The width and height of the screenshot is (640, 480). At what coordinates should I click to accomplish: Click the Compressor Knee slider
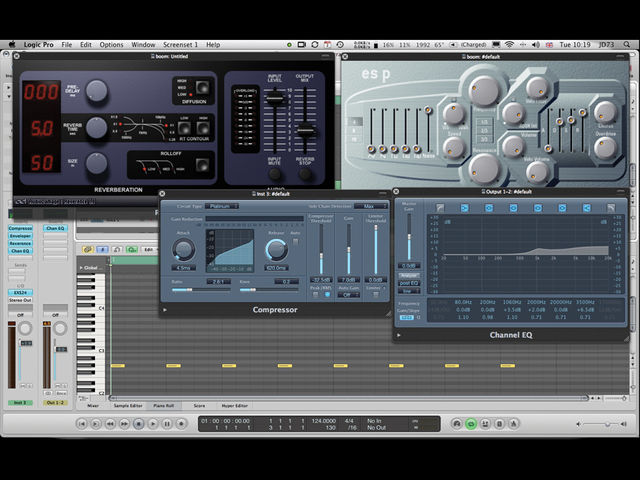(x=269, y=290)
